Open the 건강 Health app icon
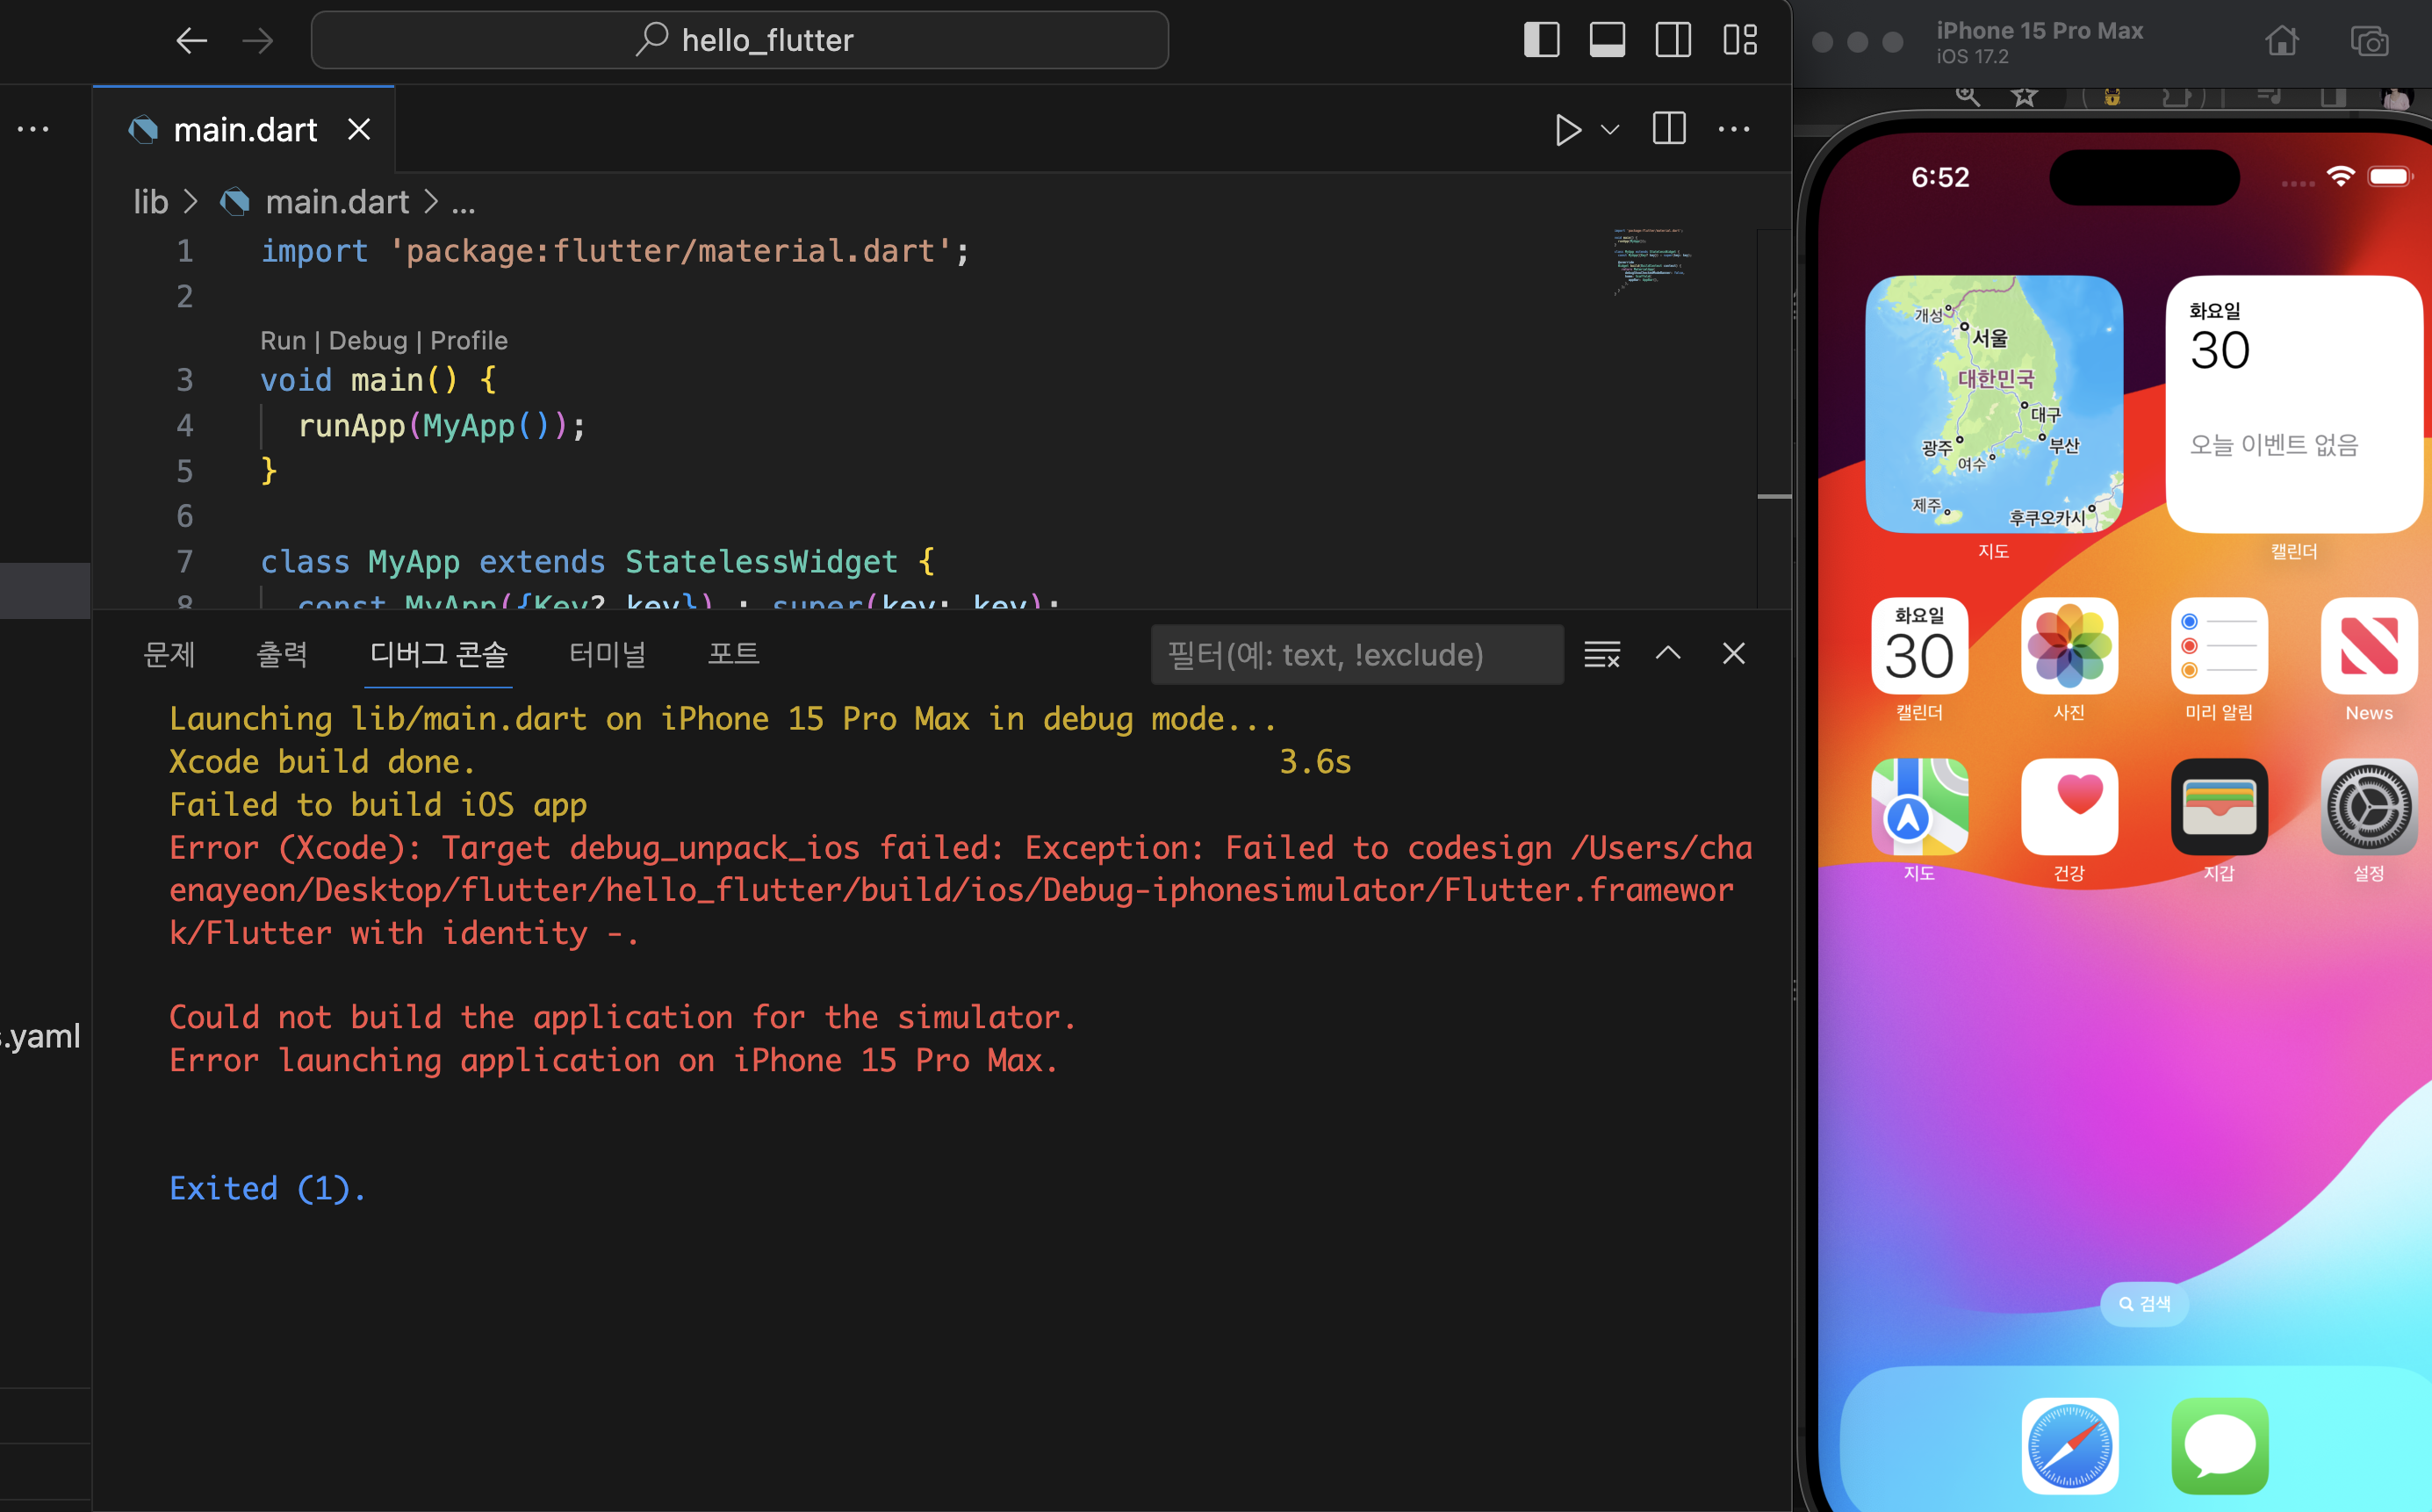 pos(2069,807)
